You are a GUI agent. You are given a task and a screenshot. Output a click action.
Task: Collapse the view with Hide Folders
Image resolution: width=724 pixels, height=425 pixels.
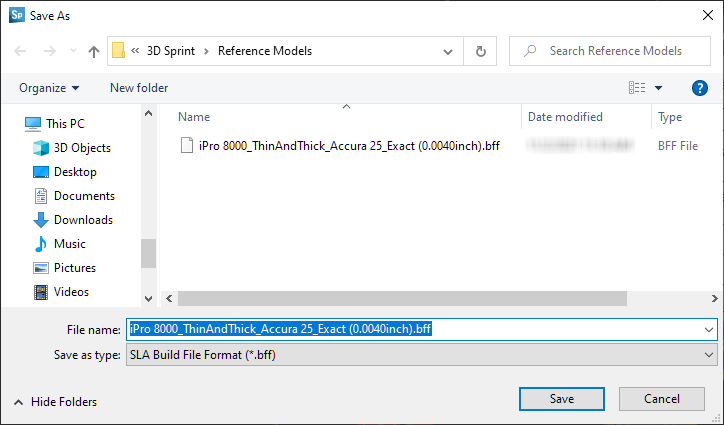click(x=56, y=401)
